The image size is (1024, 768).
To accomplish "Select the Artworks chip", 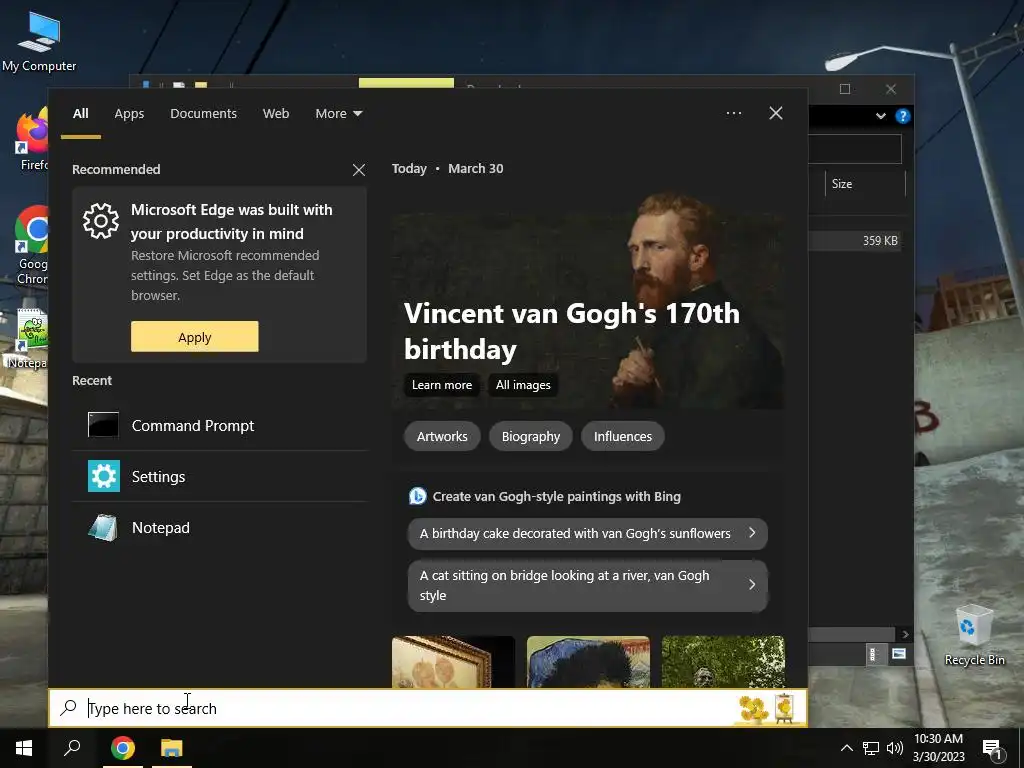I will (442, 436).
